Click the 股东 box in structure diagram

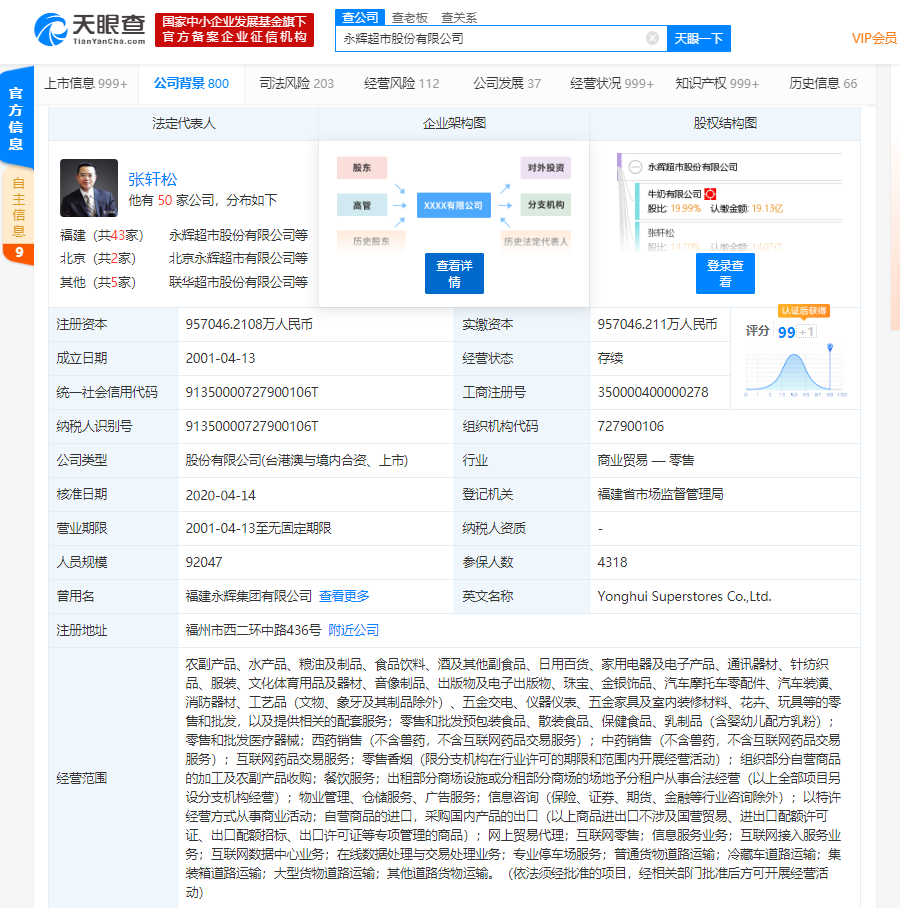point(362,167)
